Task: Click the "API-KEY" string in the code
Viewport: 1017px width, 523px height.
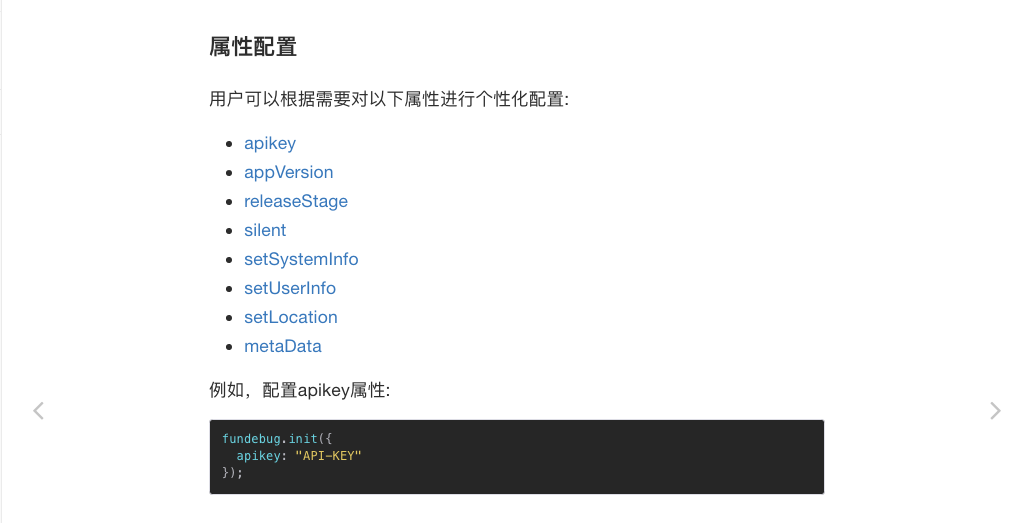Action: [x=328, y=456]
